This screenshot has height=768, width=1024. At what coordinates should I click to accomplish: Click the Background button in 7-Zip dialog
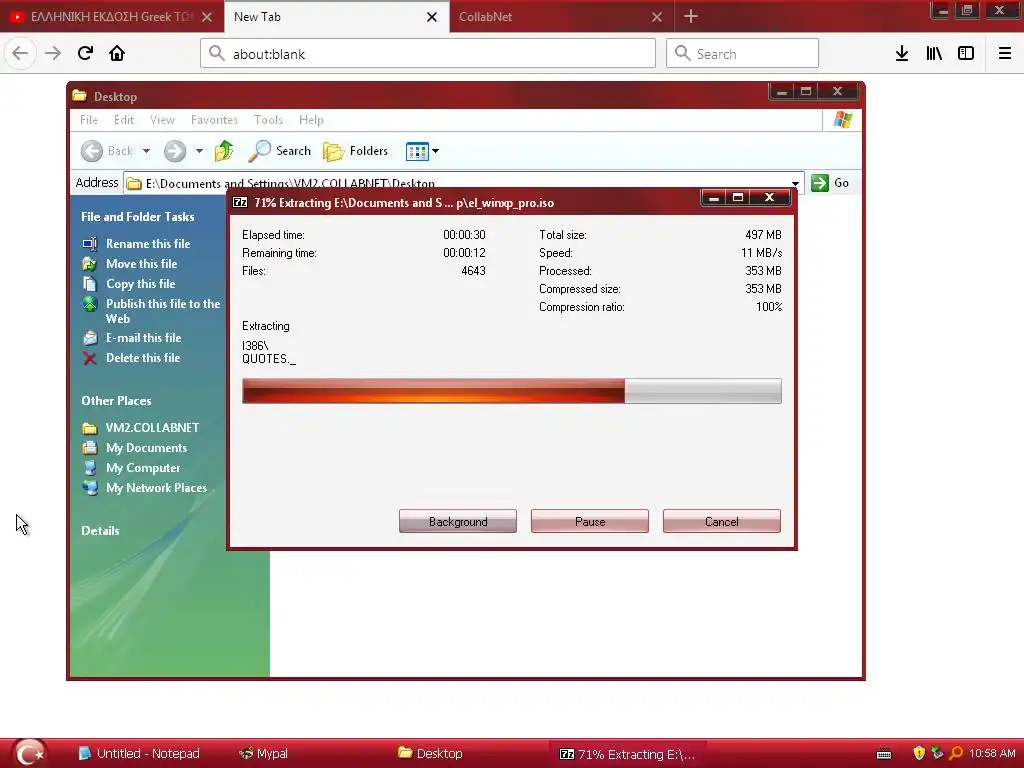tap(458, 521)
